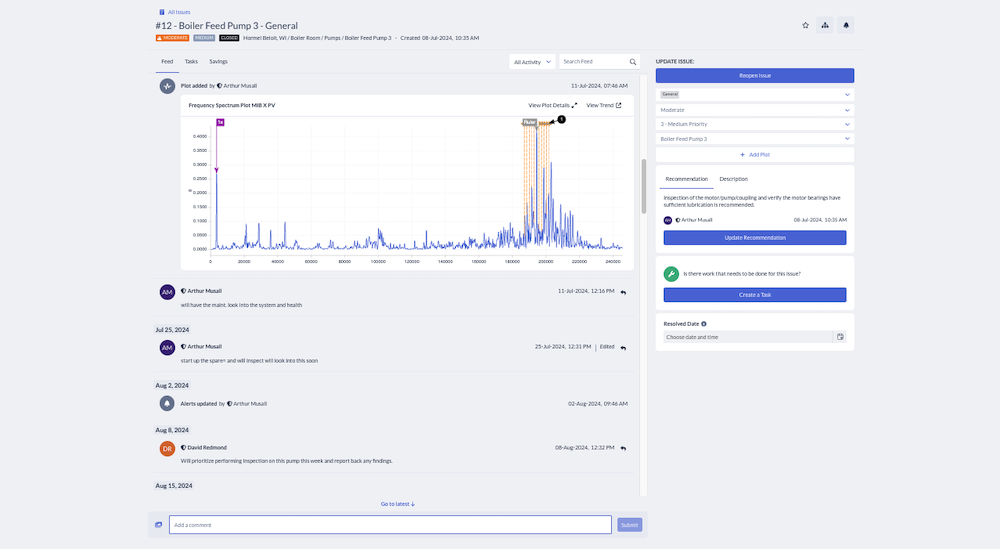Click the Create a Task button
Viewport: 1000px width, 549px height.
coord(754,295)
